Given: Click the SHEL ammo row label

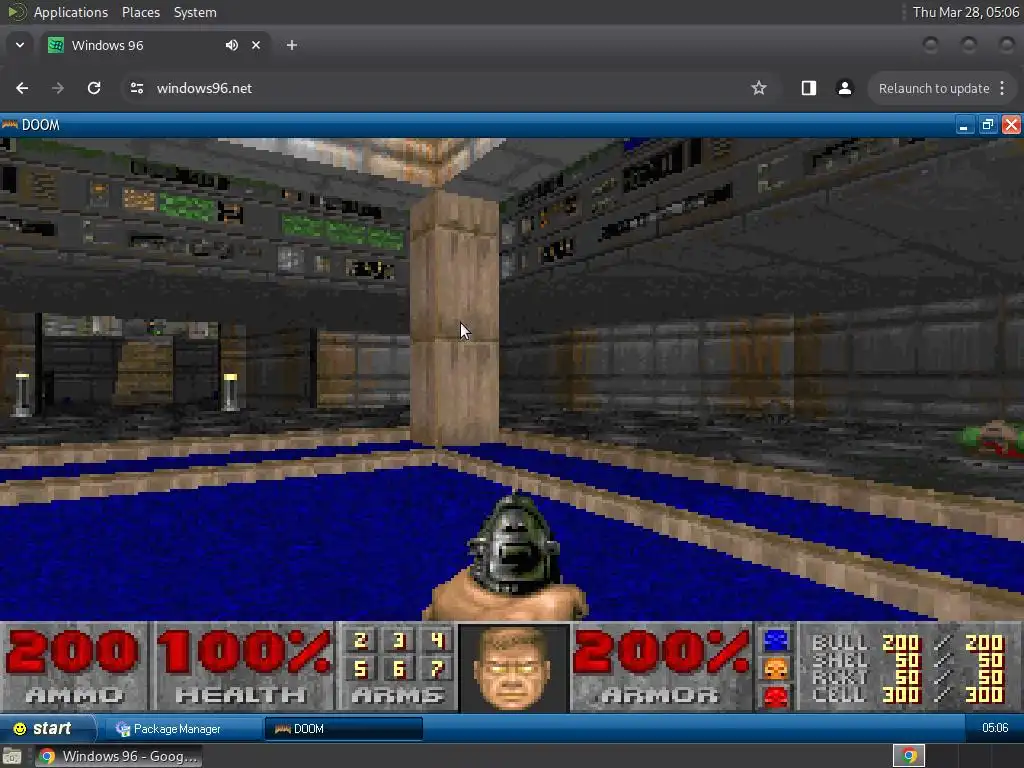Looking at the screenshot, I should click(x=839, y=660).
